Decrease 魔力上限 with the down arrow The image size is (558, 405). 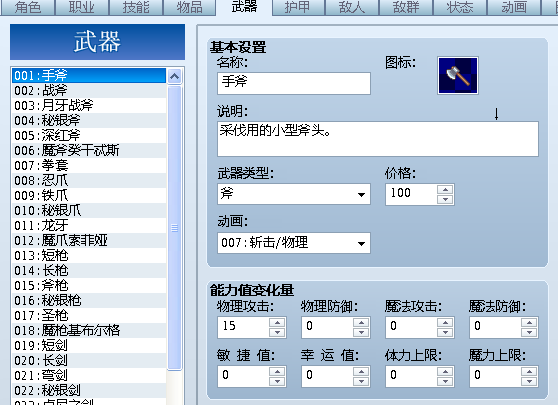point(529,382)
